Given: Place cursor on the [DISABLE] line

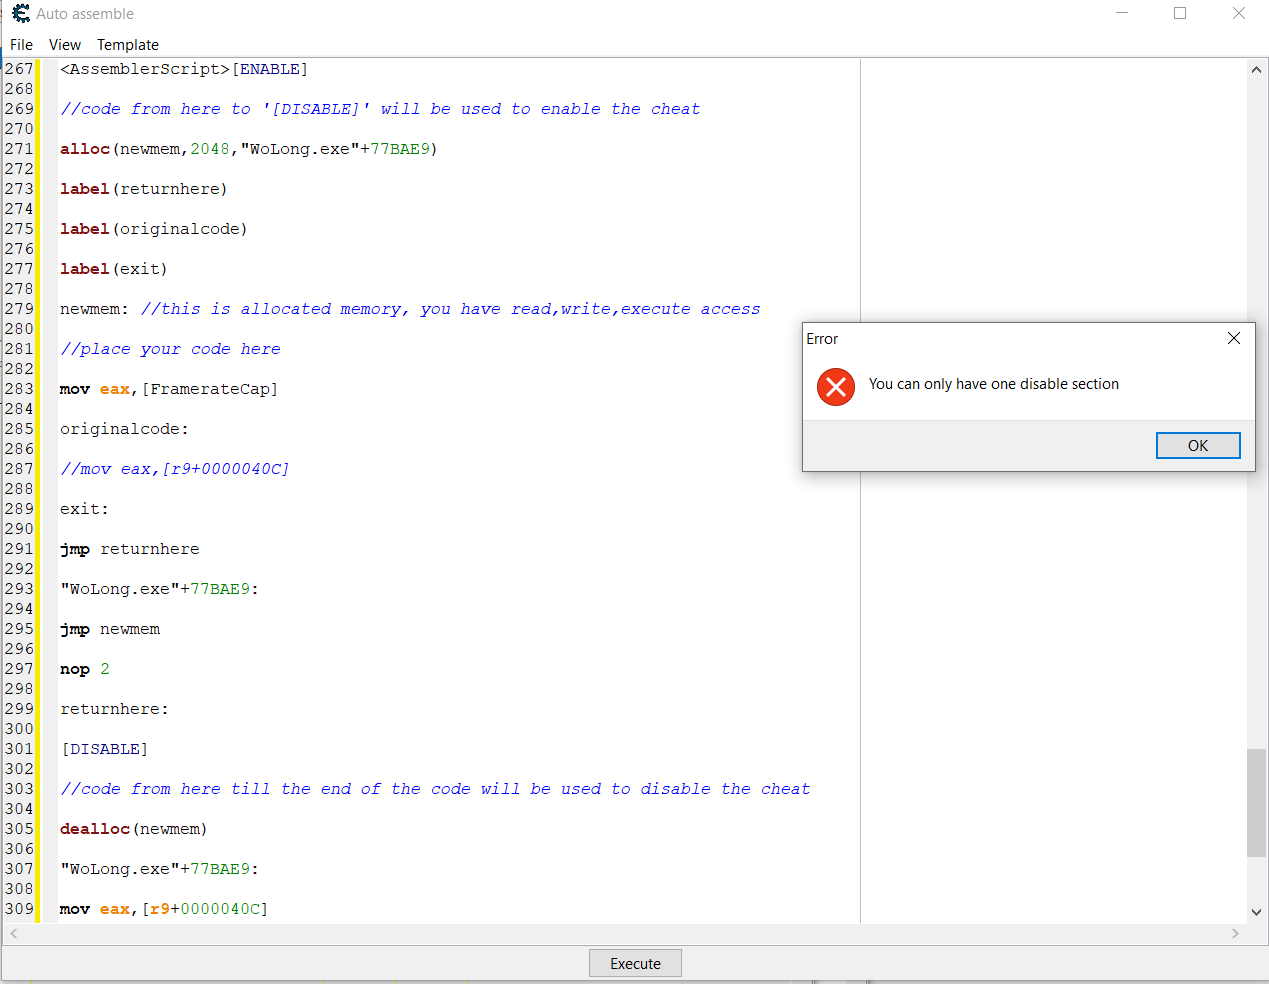Looking at the screenshot, I should click(105, 749).
